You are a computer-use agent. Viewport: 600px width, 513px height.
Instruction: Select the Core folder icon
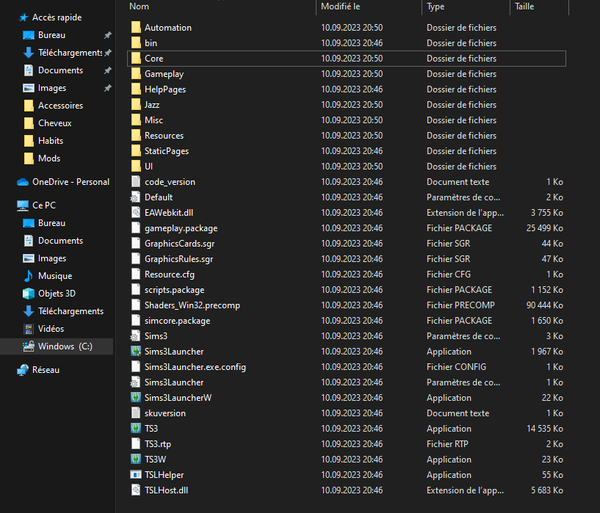point(136,59)
